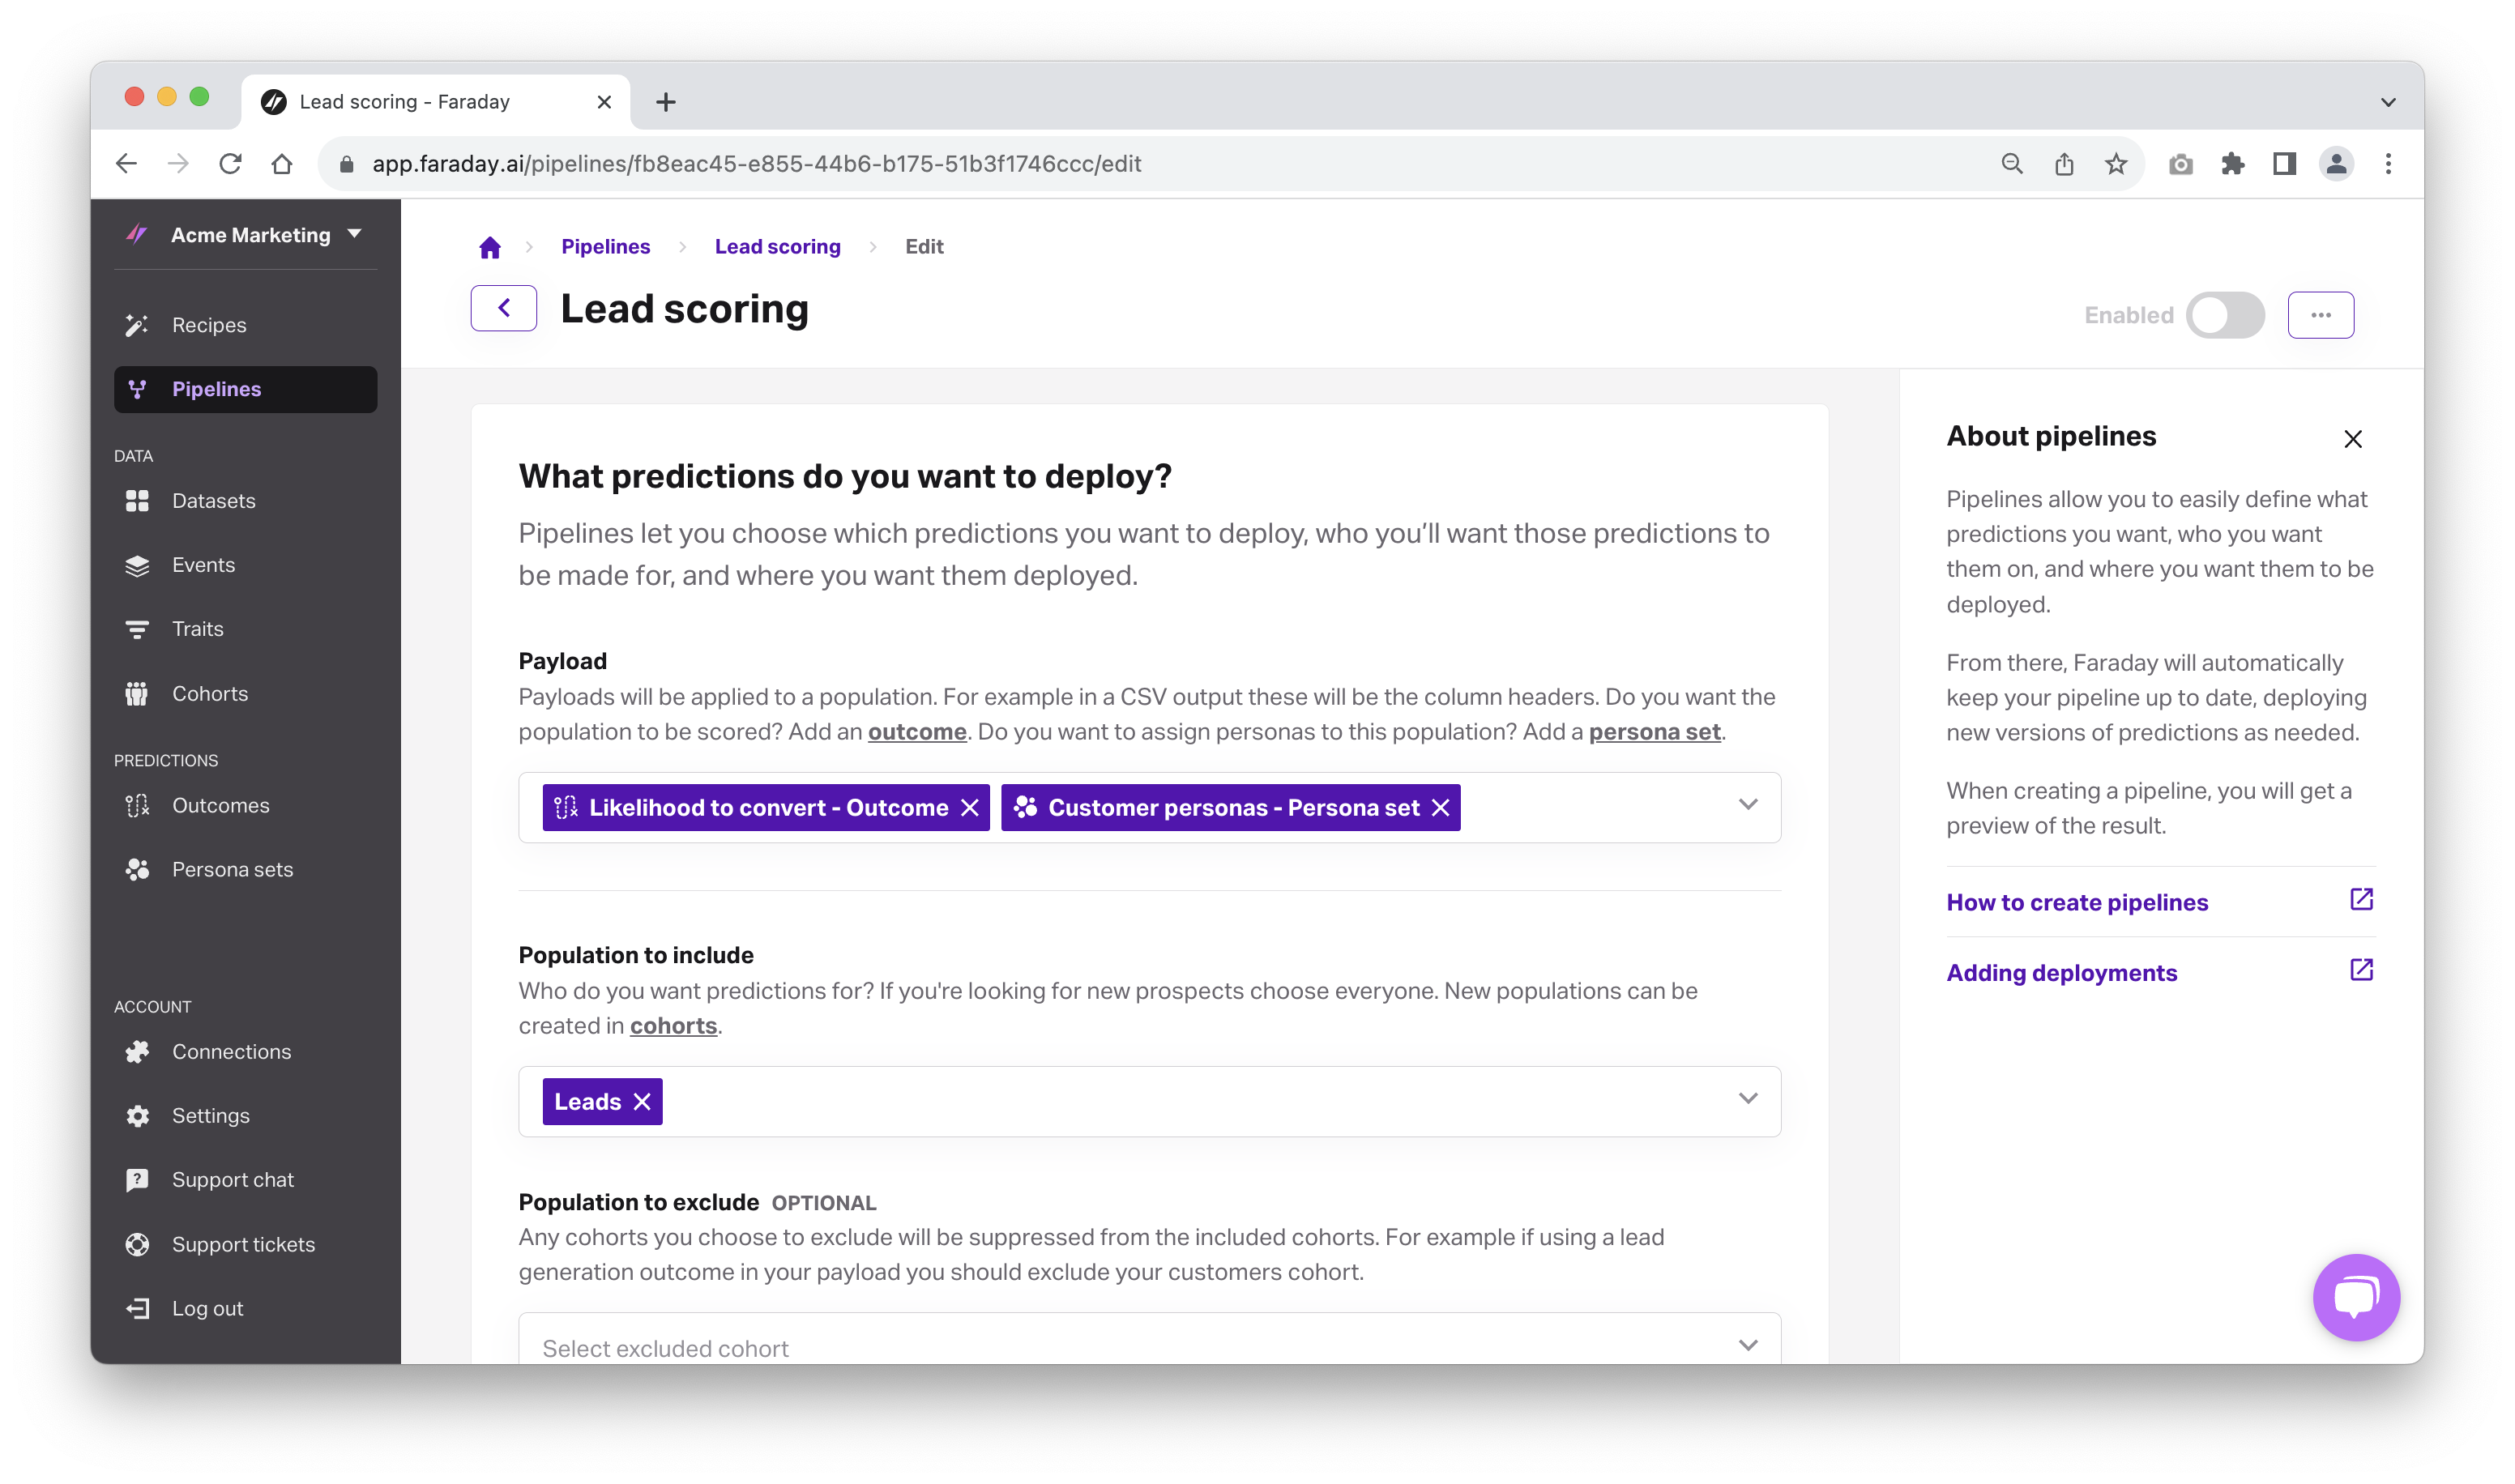The height and width of the screenshot is (1484, 2515).
Task: Click the address bar URL
Action: click(x=756, y=164)
